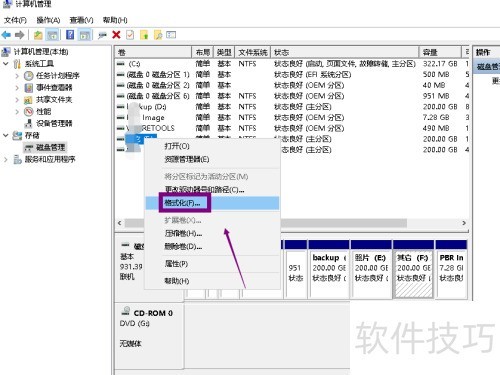
Task: Click the 事件查看器 icon in tree
Action: [29, 88]
